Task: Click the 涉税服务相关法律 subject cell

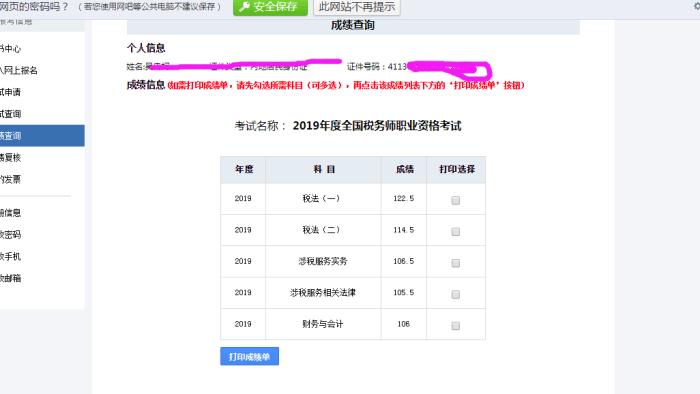Action: pos(323,293)
